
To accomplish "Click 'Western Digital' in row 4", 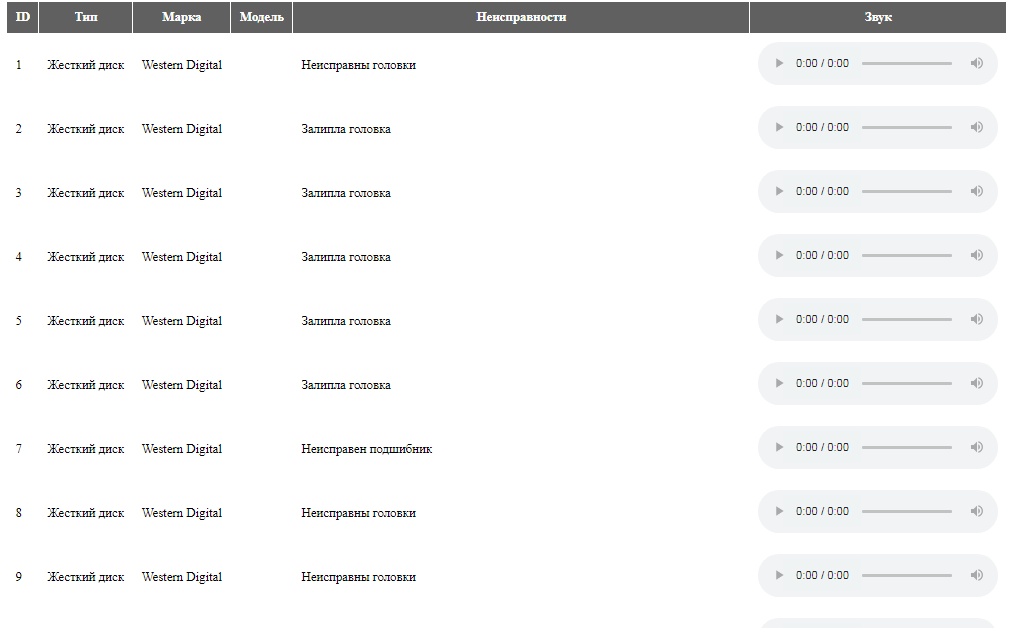I will (182, 257).
